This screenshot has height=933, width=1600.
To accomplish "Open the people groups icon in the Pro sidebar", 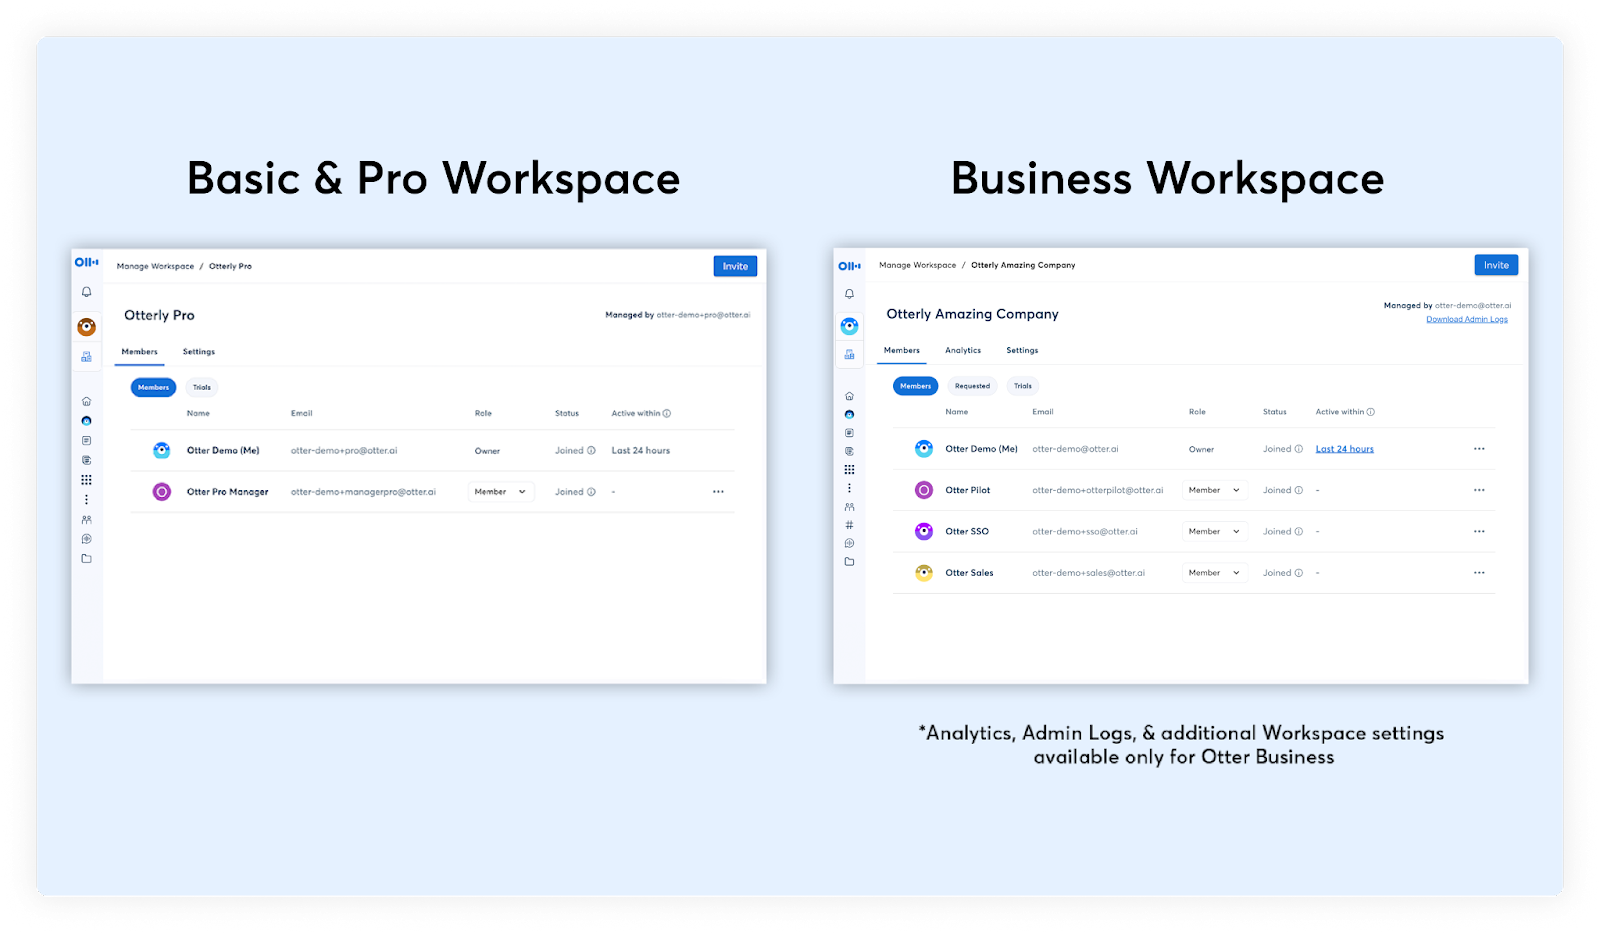I will [87, 520].
